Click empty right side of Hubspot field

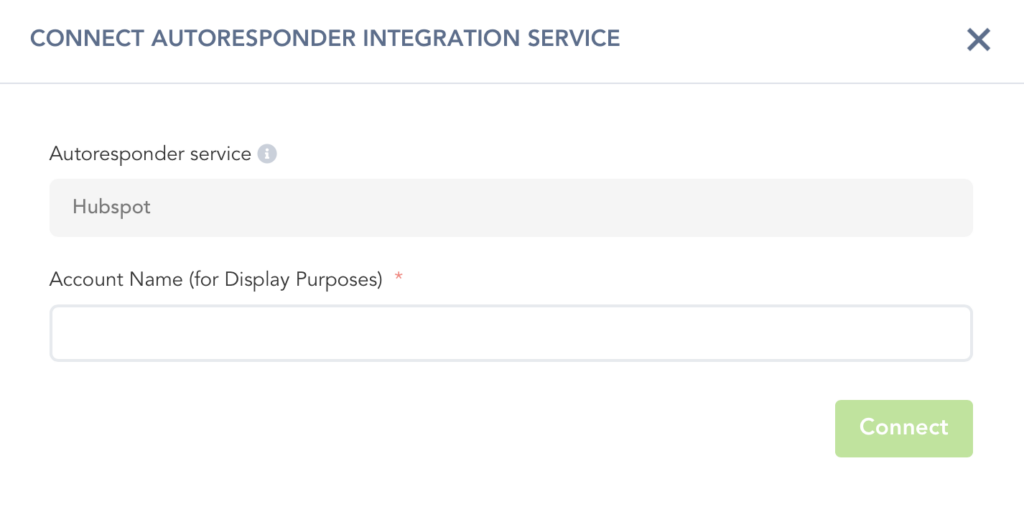click(800, 208)
